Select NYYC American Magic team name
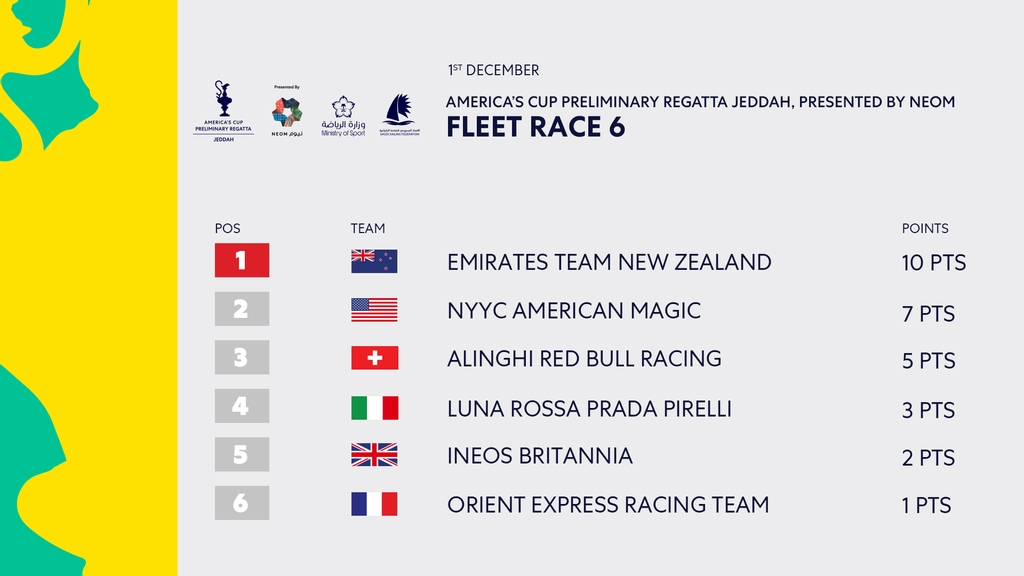 [x=574, y=310]
